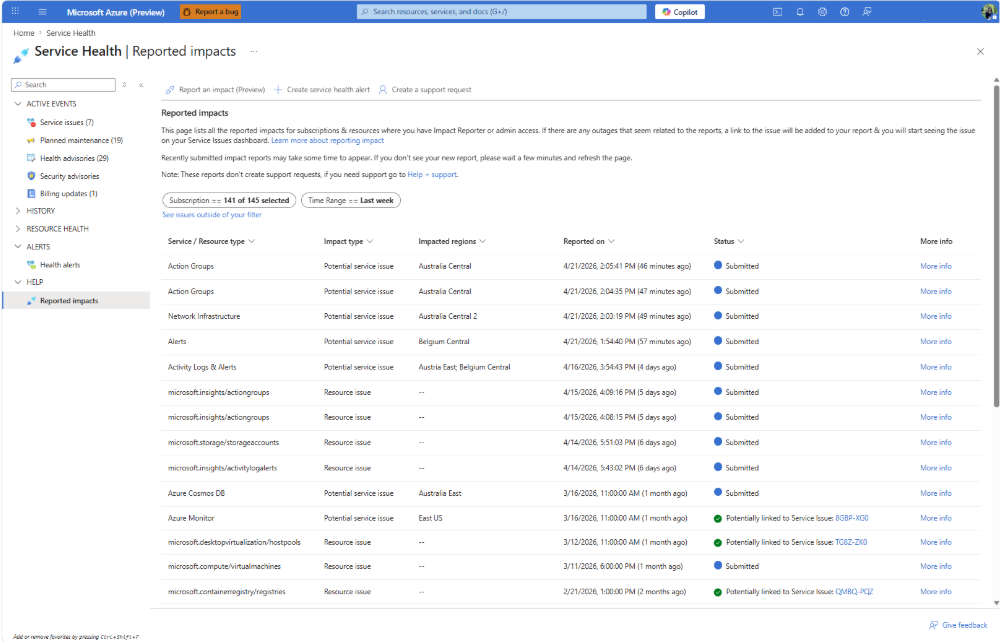Click Activity Logs & Alerts row name

click(x=202, y=367)
